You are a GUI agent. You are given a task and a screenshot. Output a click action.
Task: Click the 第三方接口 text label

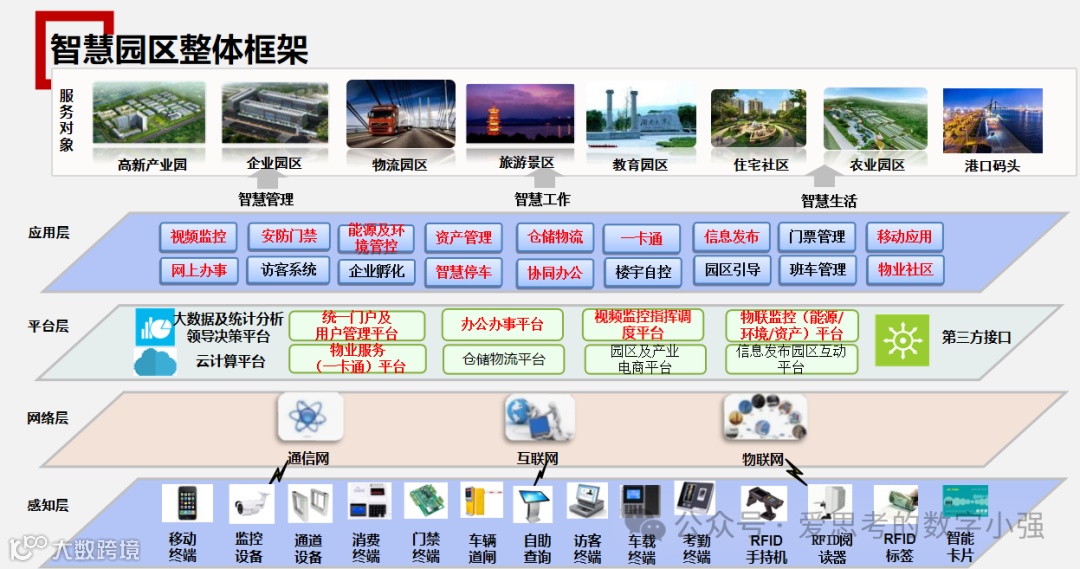pyautogui.click(x=976, y=338)
